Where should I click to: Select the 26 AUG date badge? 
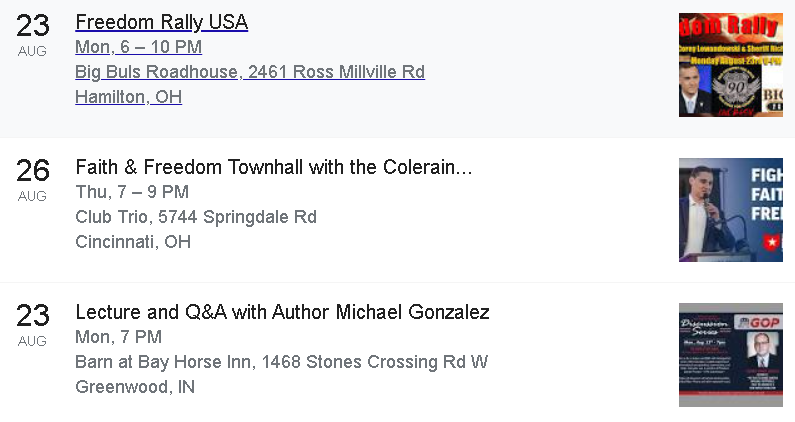32,180
